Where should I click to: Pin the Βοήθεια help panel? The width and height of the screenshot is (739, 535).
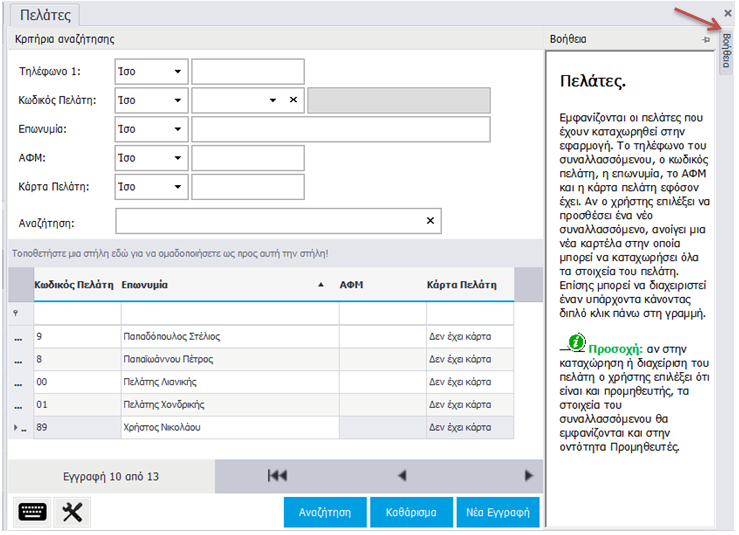[706, 39]
